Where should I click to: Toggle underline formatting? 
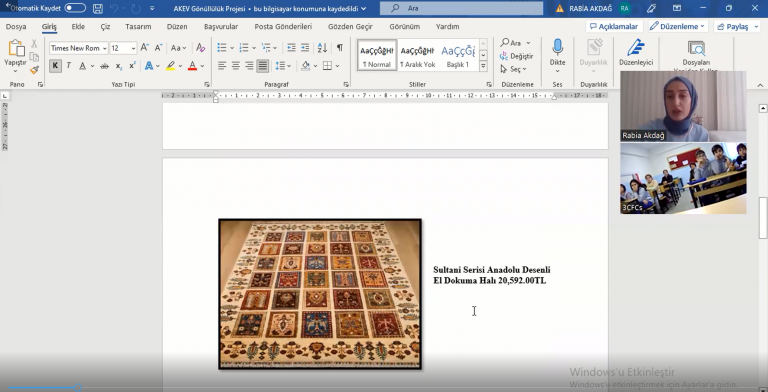pos(82,66)
